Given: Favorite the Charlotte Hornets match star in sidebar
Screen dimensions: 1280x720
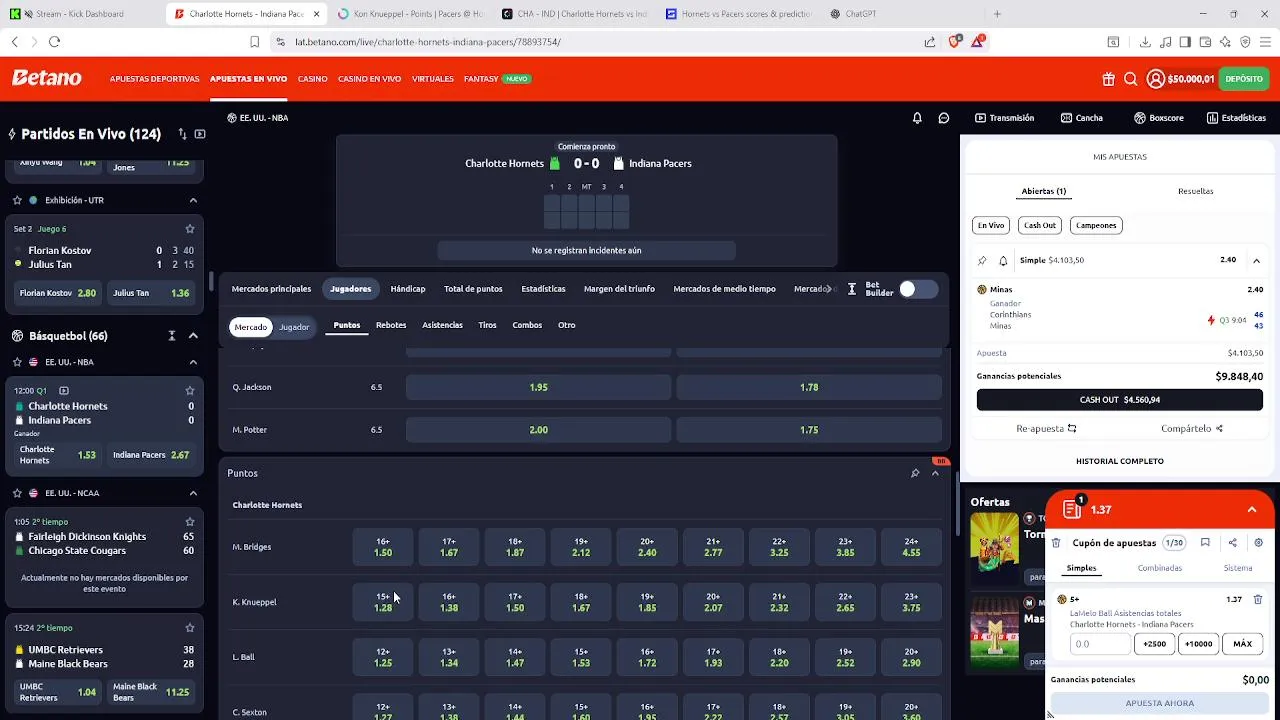Looking at the screenshot, I should click(x=190, y=390).
